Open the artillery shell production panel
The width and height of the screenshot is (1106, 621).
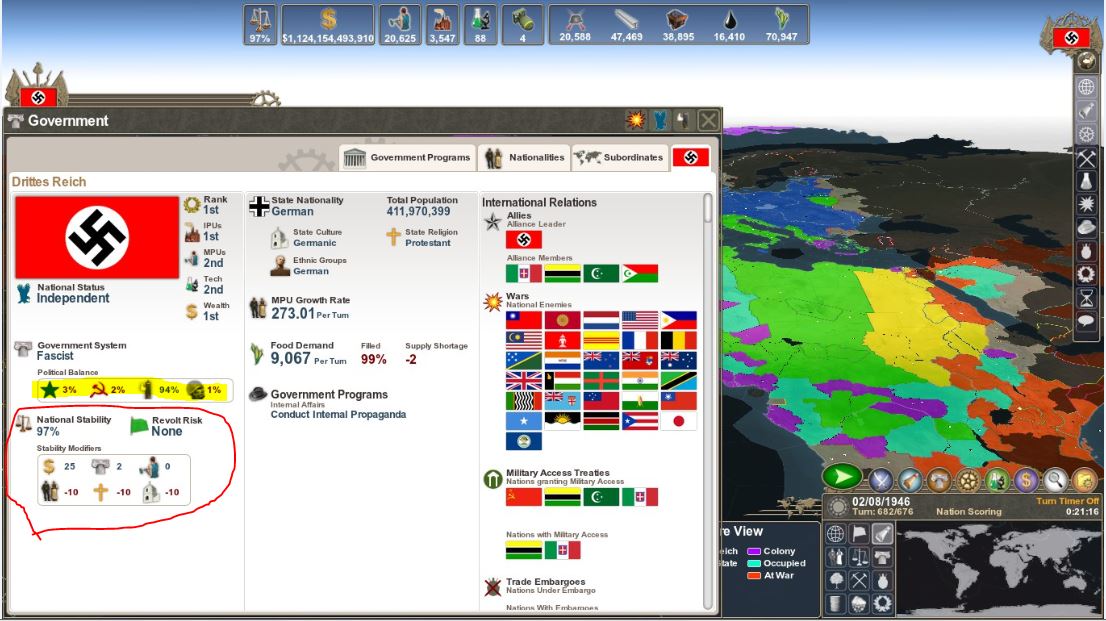[910, 480]
